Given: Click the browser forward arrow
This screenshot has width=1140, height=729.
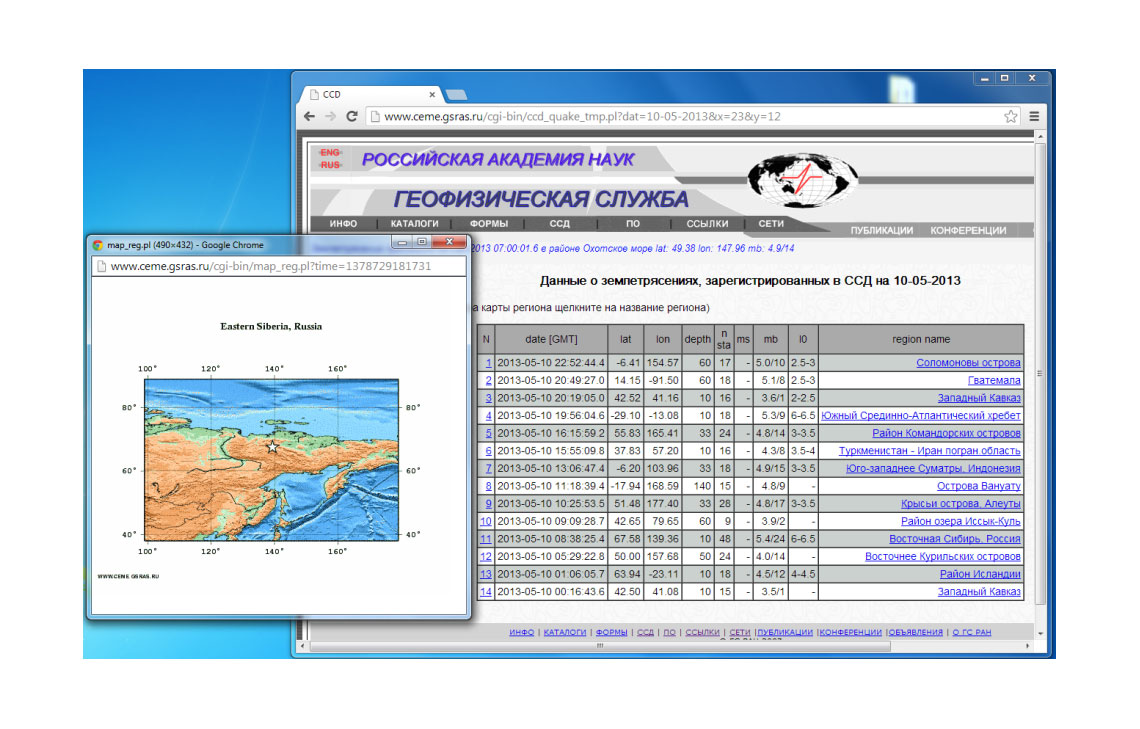Looking at the screenshot, I should [331, 116].
